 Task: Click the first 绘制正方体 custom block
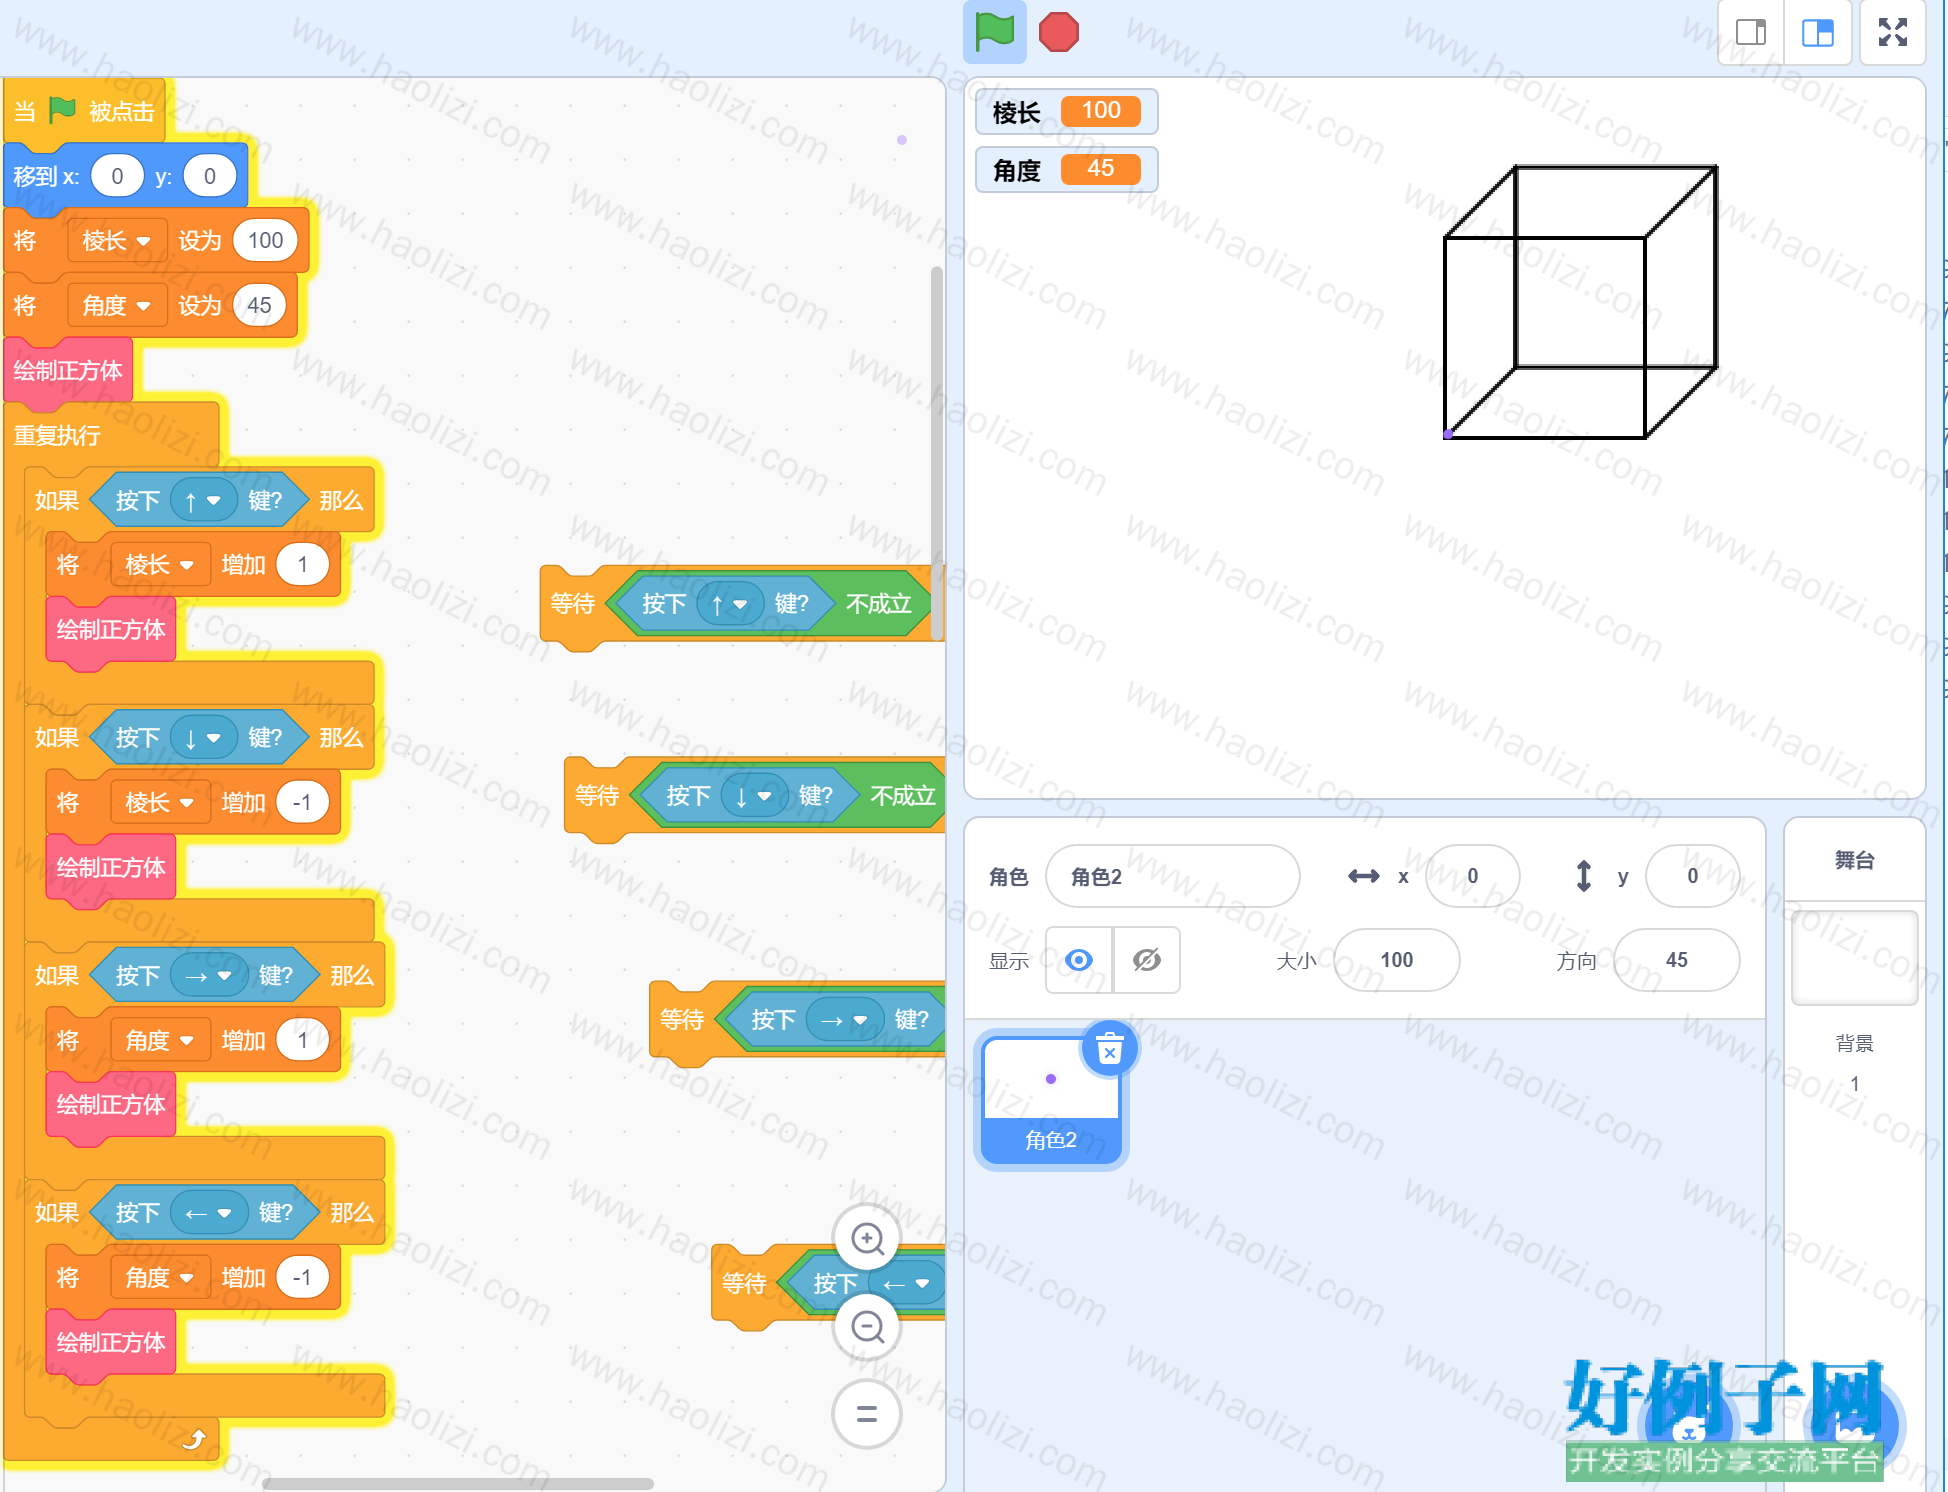point(68,371)
